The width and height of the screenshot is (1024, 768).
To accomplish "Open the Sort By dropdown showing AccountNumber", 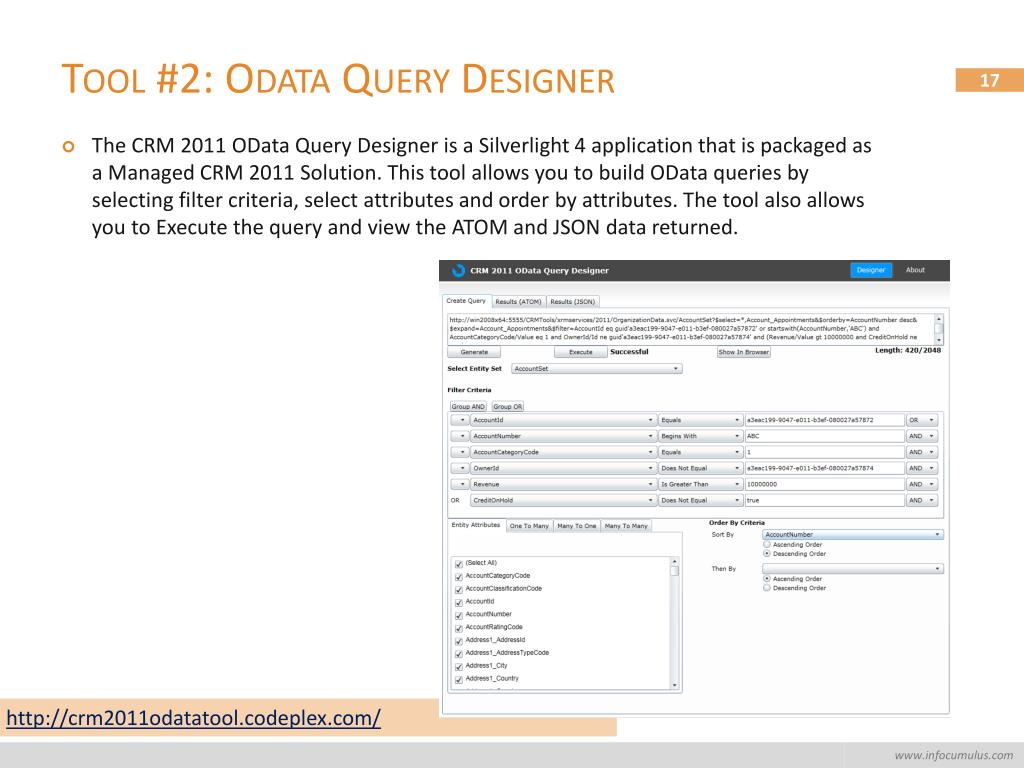I will tap(853, 534).
